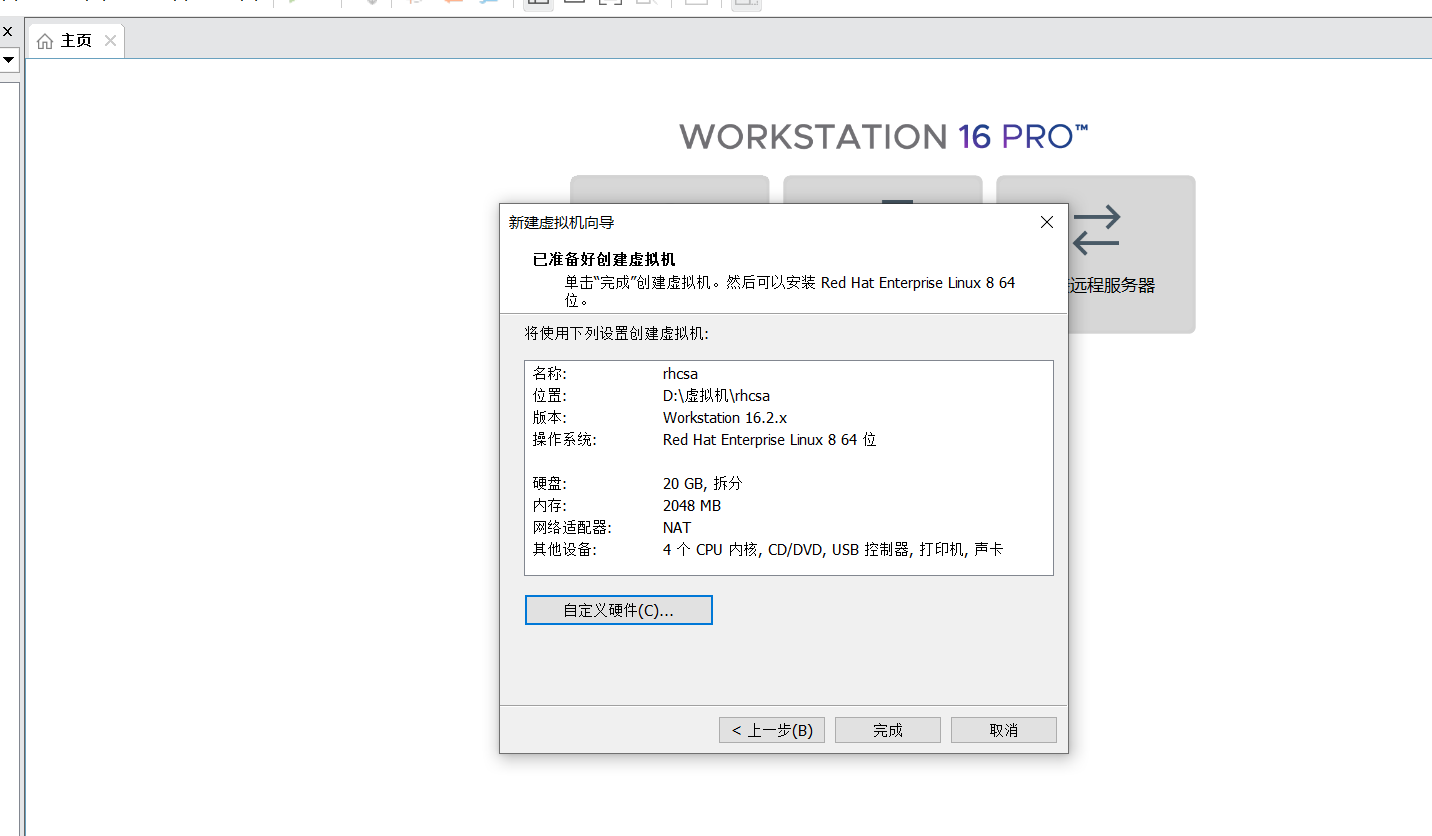
Task: Click the other devices value with 4 个 CPU 内核
Action: (x=833, y=550)
